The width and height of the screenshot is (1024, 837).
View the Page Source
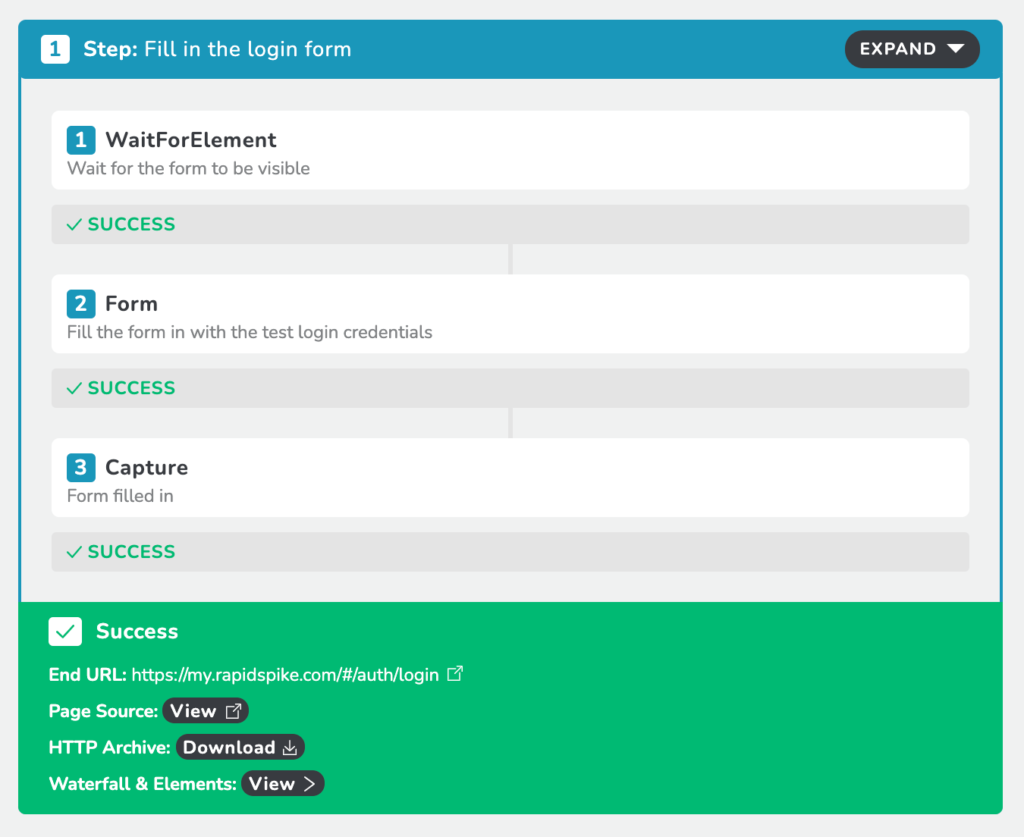click(205, 711)
